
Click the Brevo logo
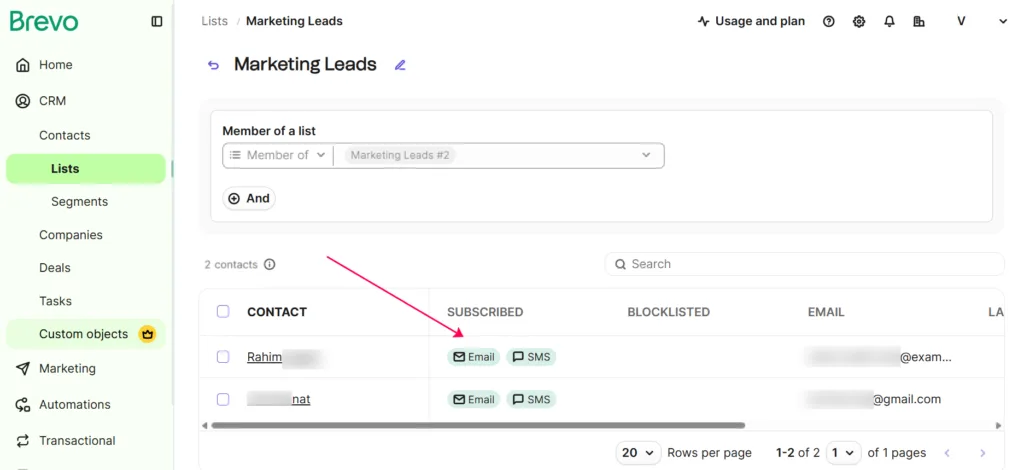tap(44, 21)
